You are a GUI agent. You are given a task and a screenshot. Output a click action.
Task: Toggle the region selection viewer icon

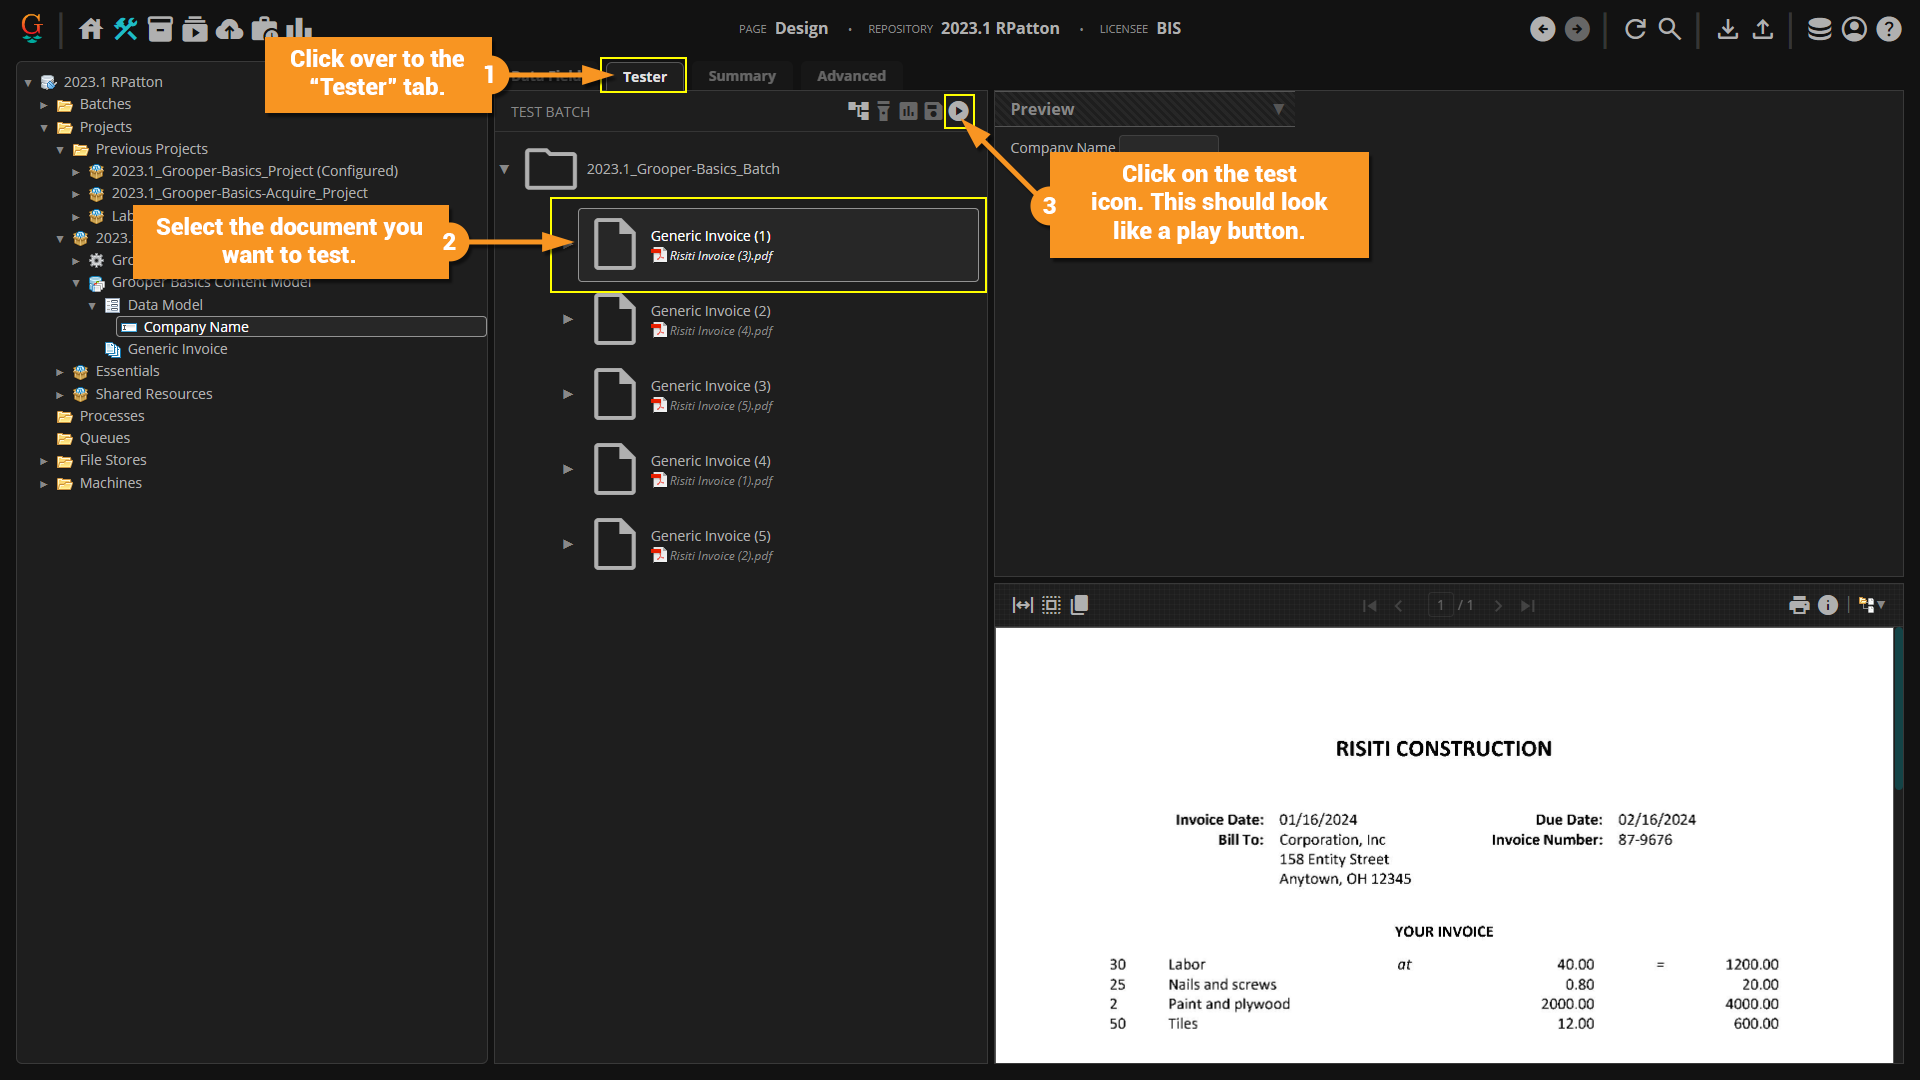[x=1051, y=605]
